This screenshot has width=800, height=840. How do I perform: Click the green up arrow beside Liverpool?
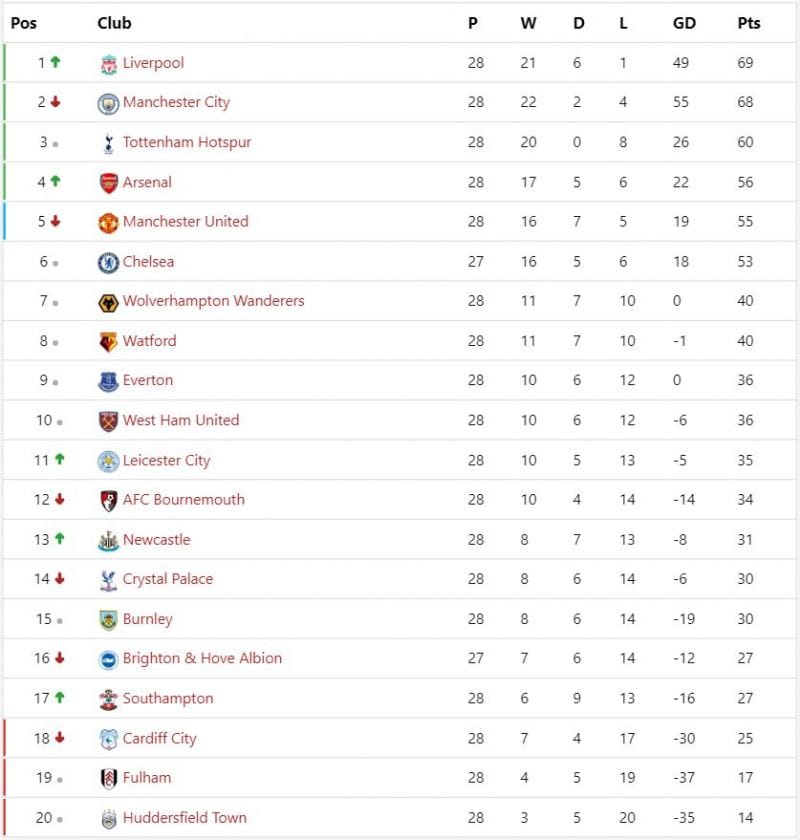coord(55,62)
